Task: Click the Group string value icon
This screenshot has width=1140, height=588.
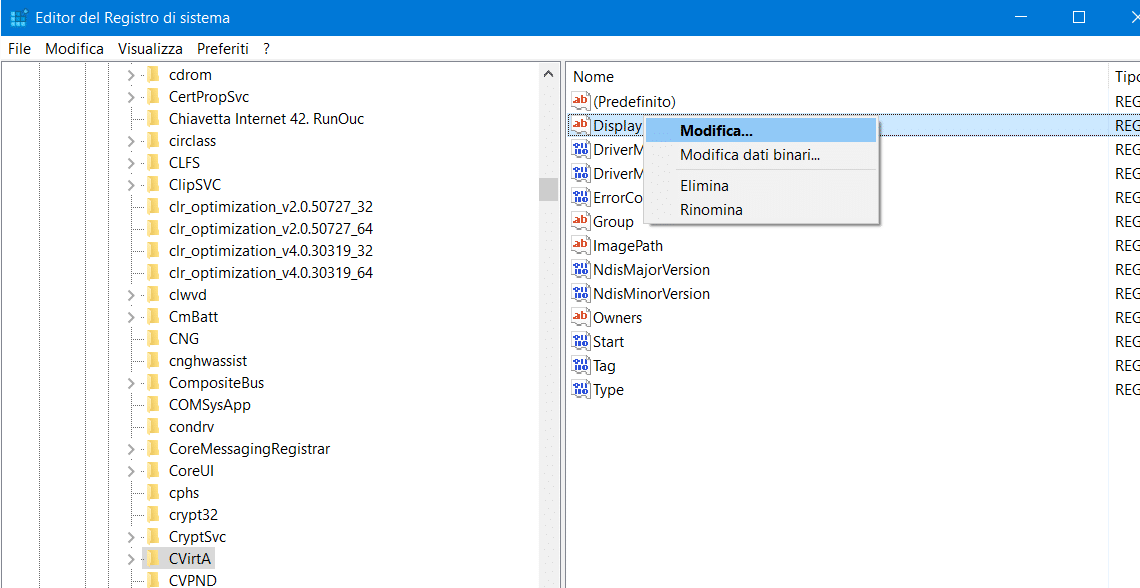Action: pyautogui.click(x=581, y=221)
